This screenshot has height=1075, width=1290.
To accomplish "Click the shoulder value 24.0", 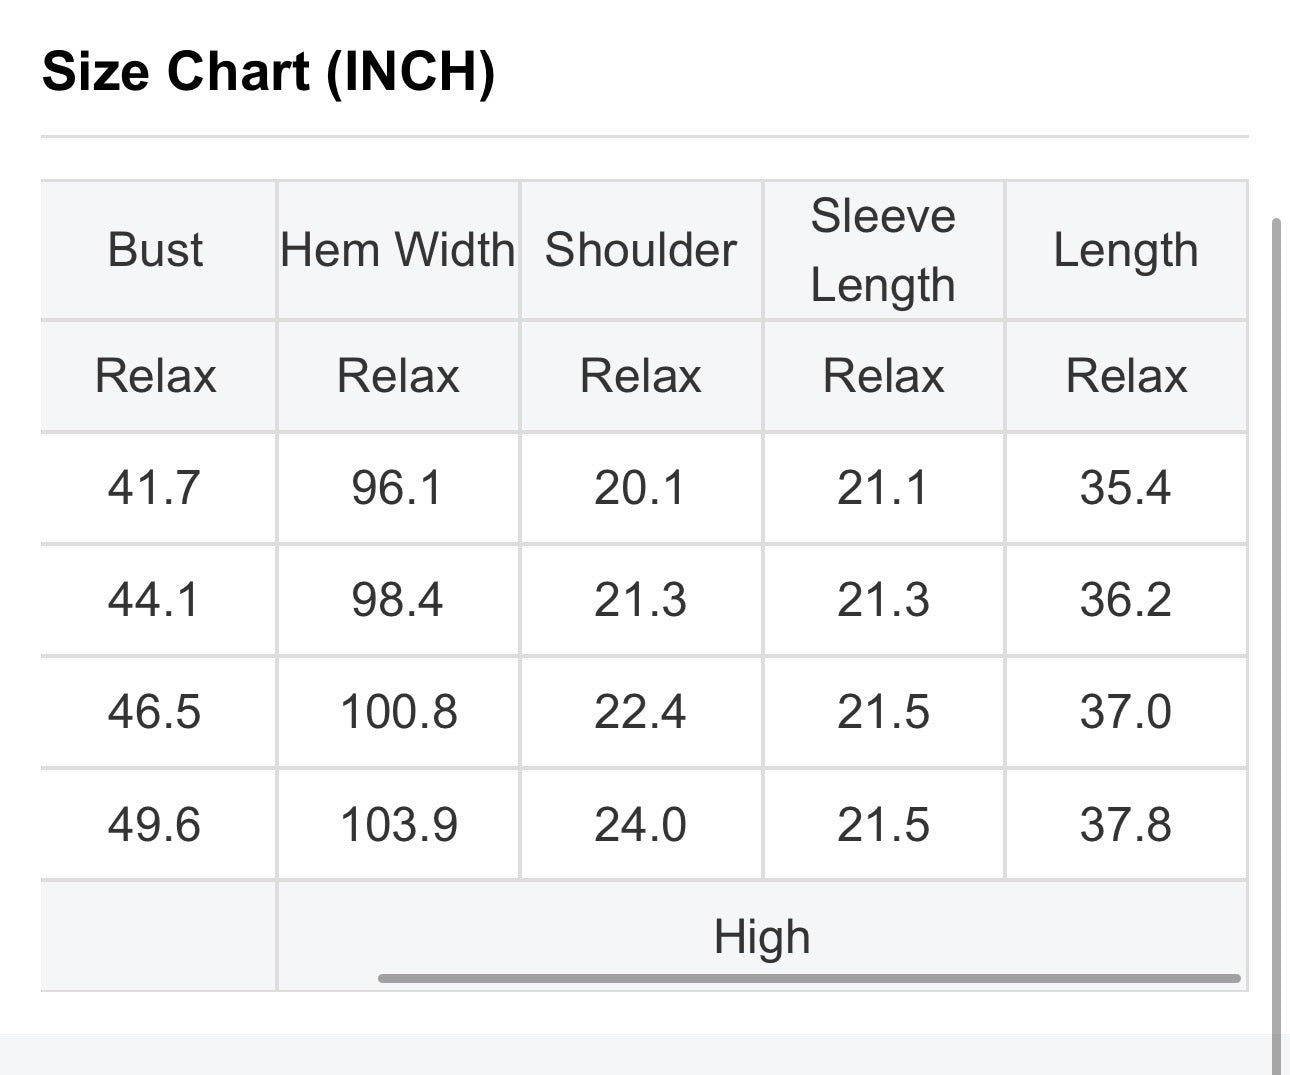I will (640, 825).
